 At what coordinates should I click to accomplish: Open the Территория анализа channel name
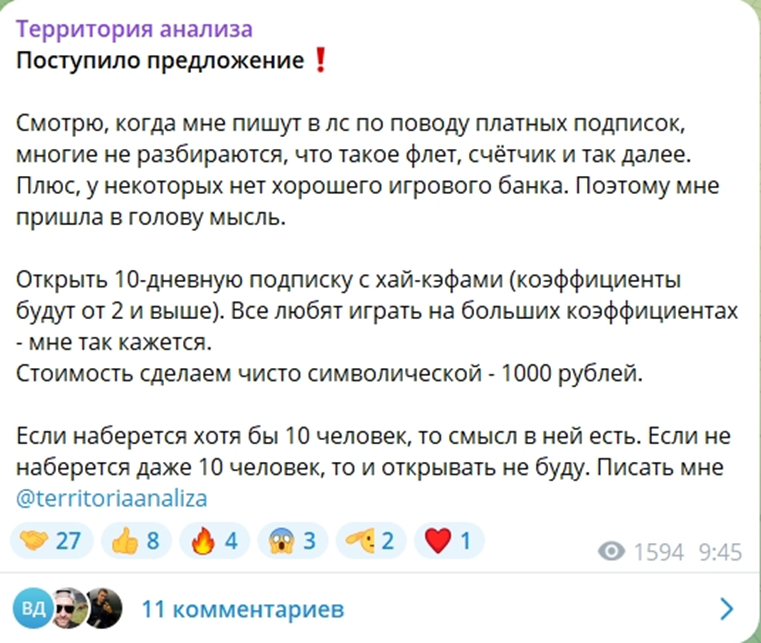click(x=133, y=29)
